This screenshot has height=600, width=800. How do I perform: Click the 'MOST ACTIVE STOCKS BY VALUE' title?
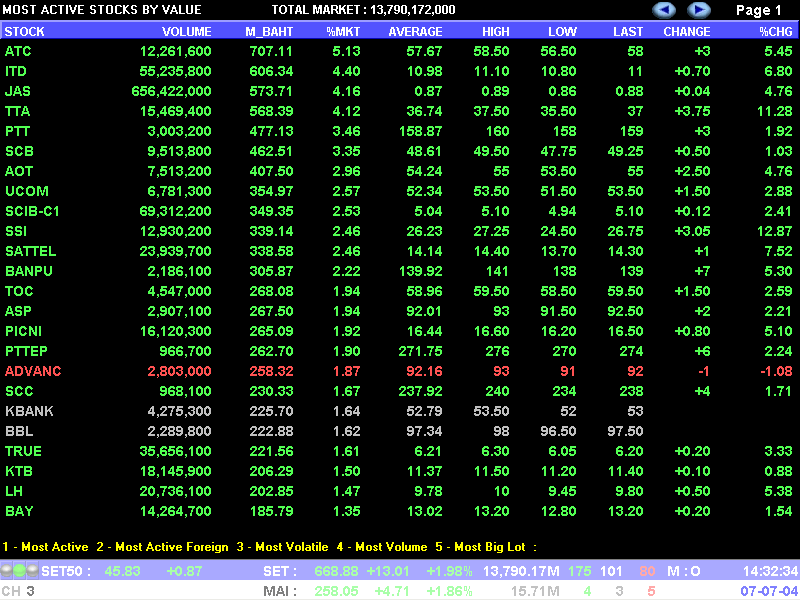point(102,10)
